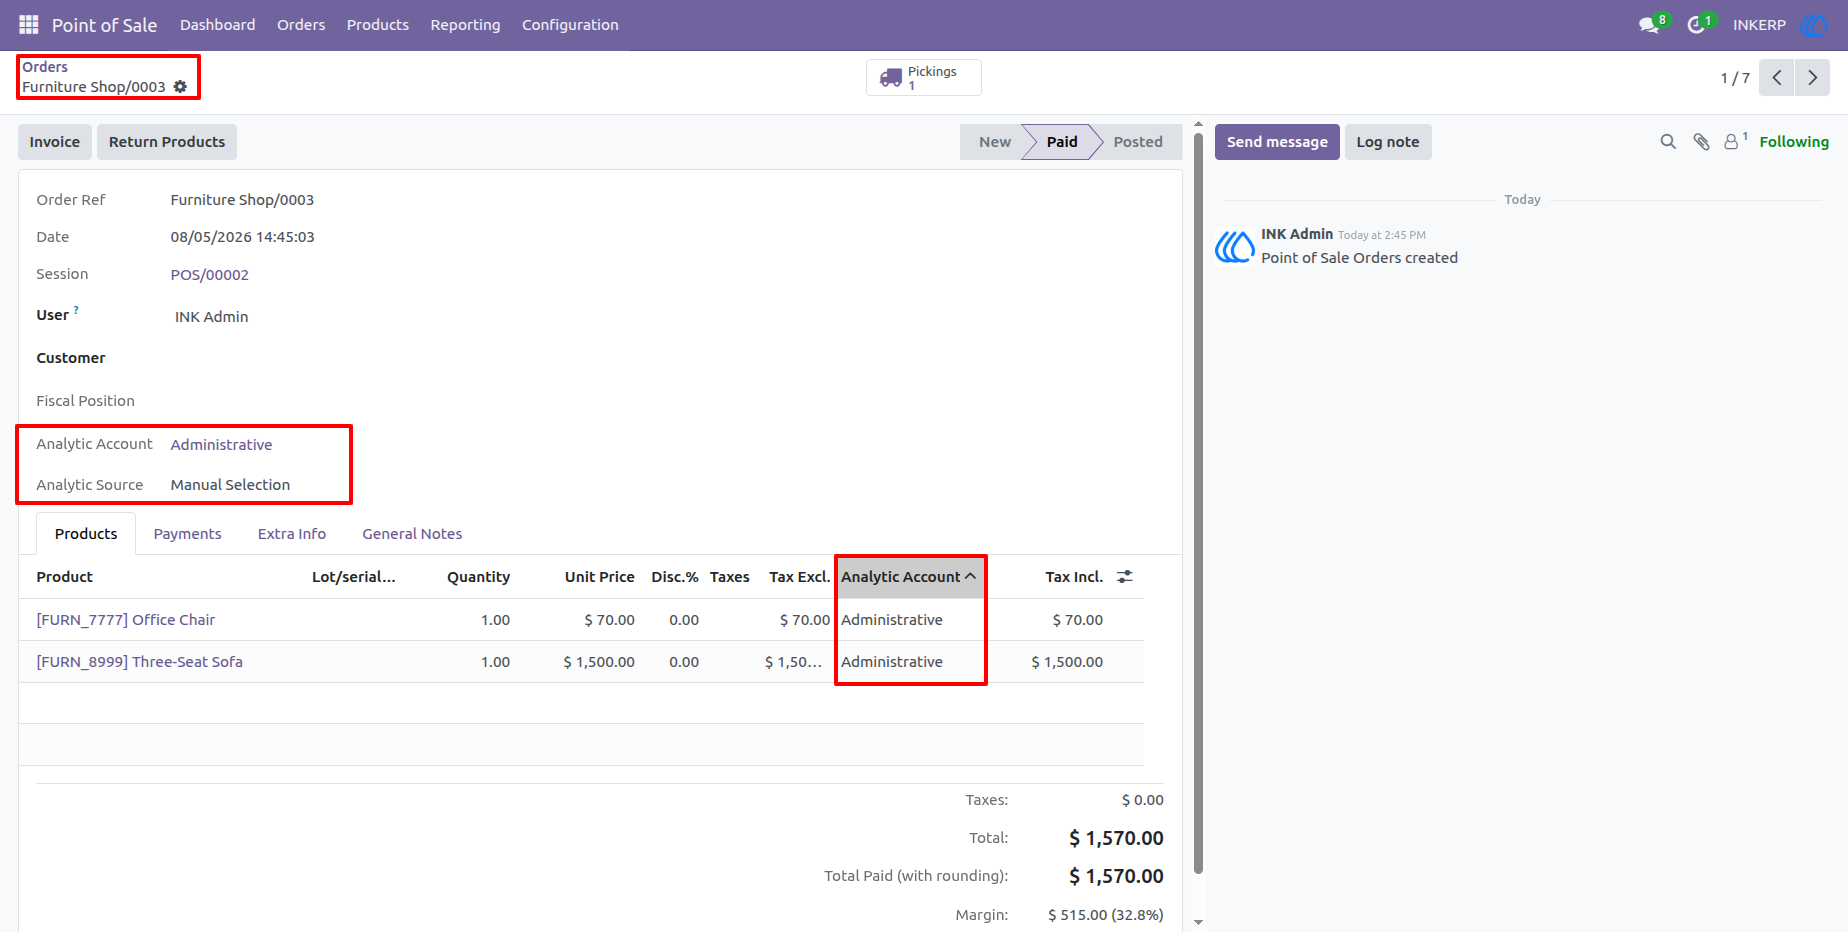Screen dimensions: 1848x932
Task: Click the Posted status stage
Action: 1138,142
